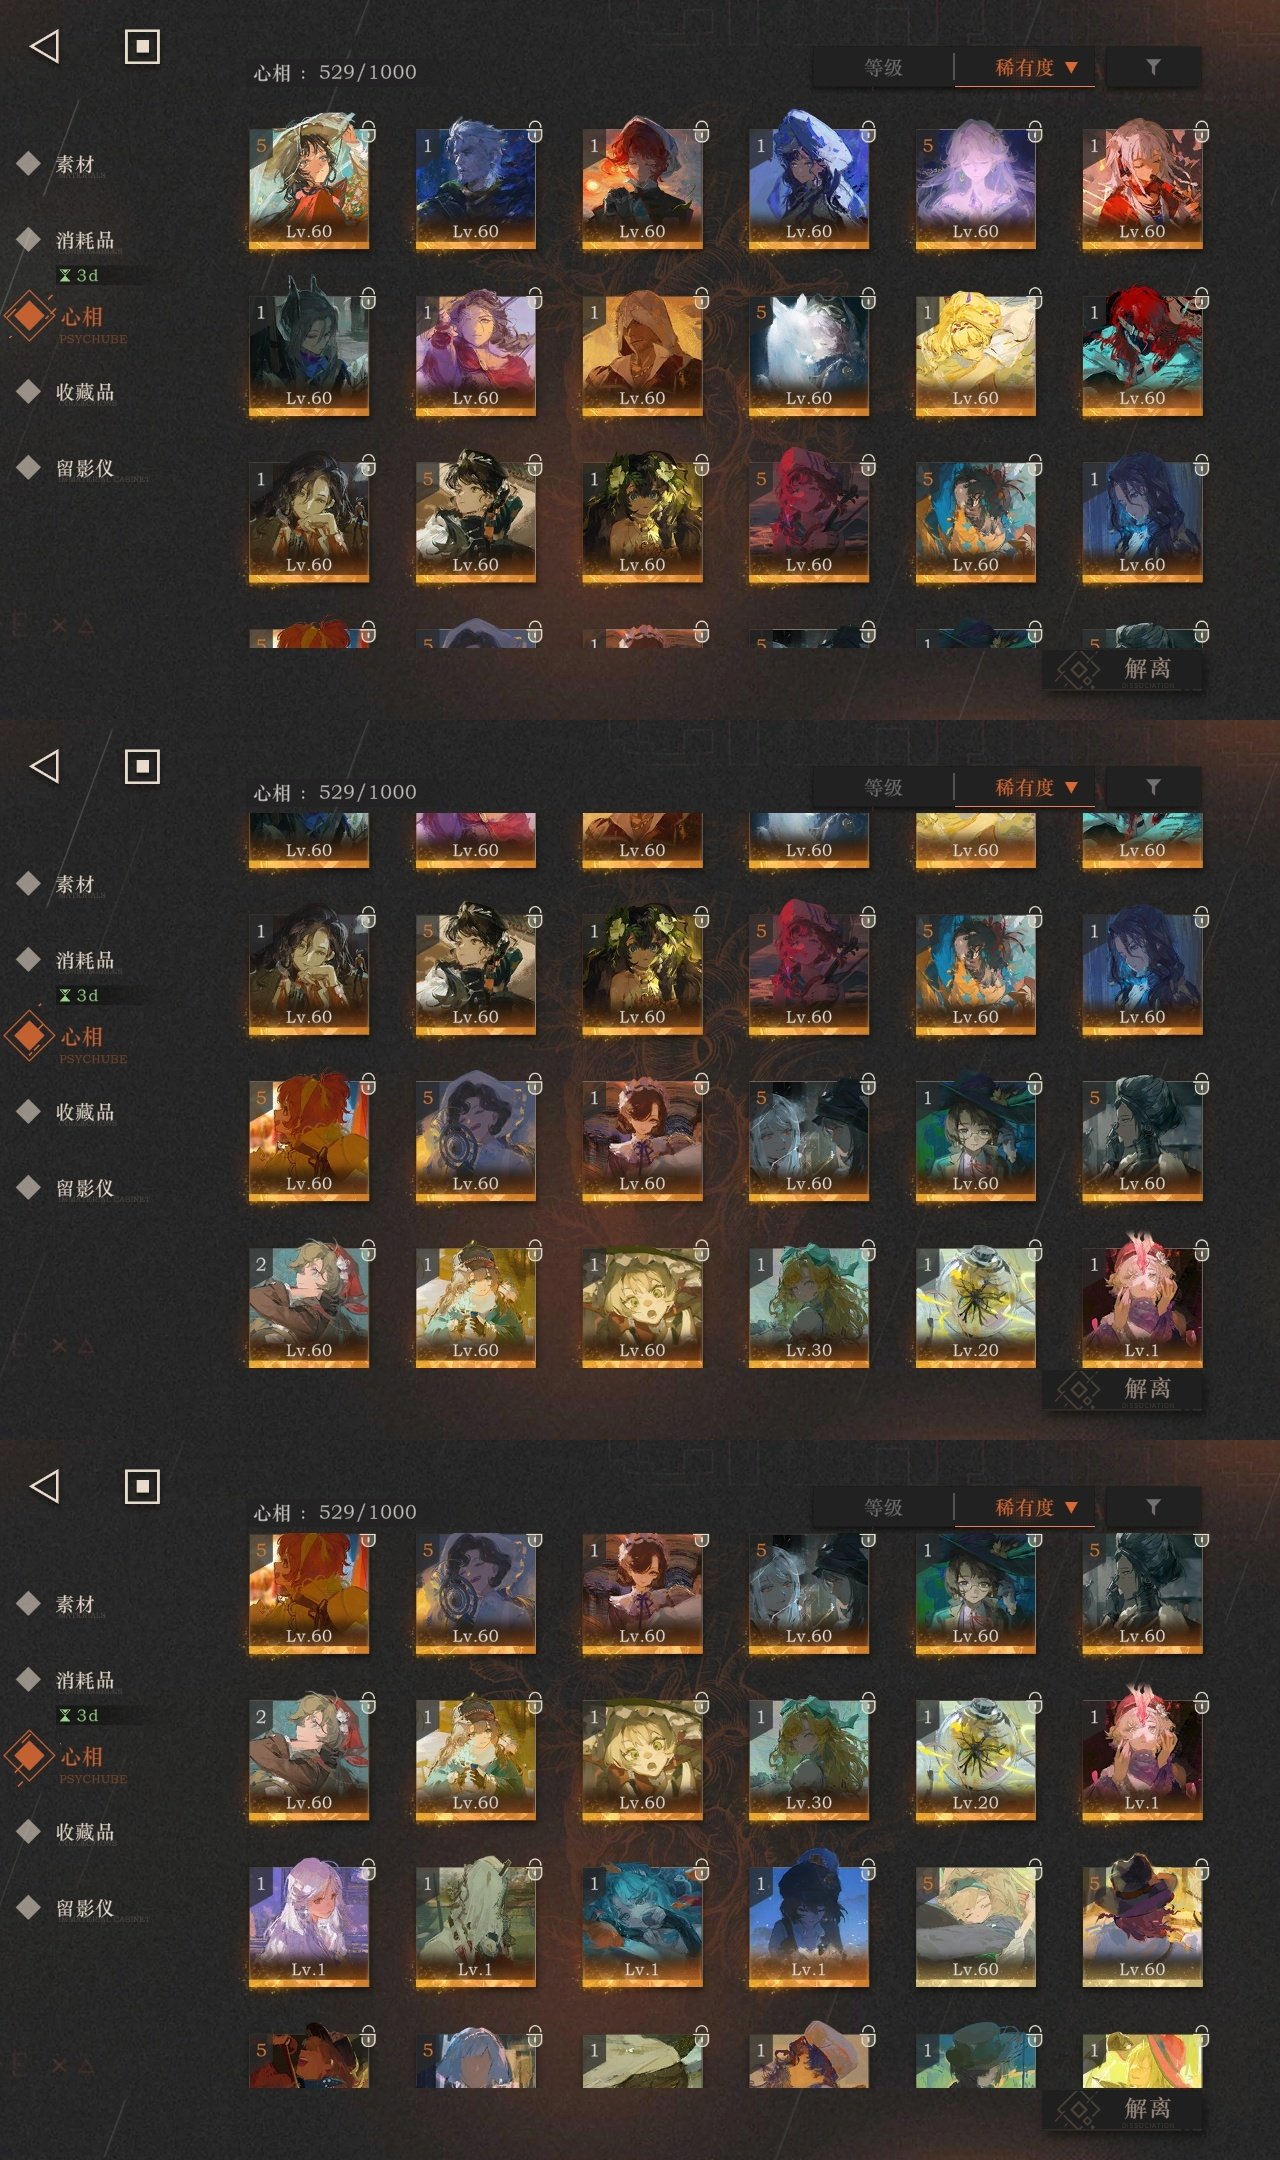Tap the back arrow in the middle screenshot

point(45,766)
